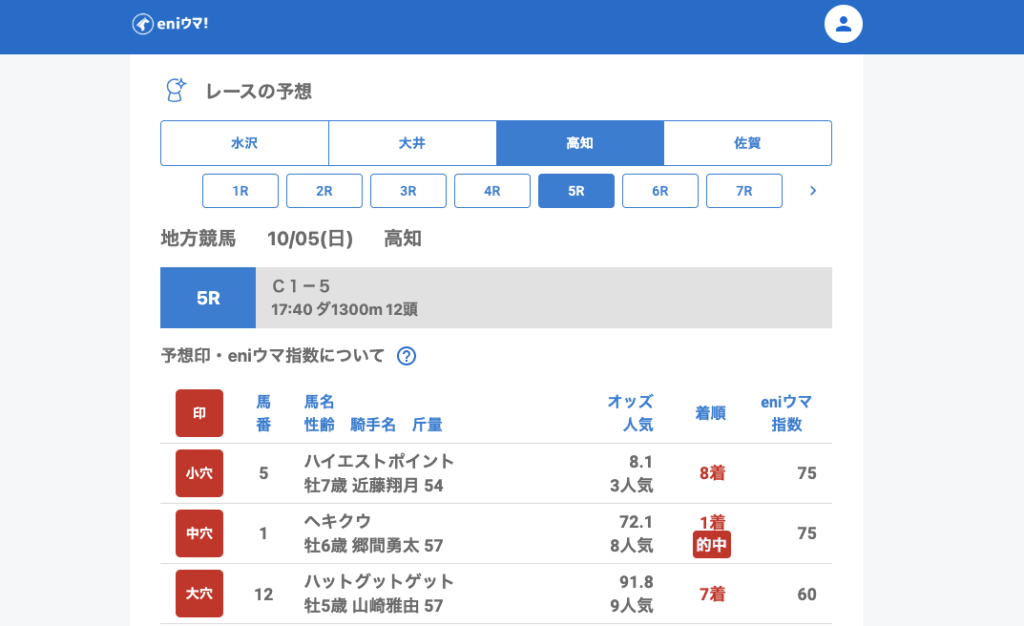Select the 水沢 racecourse tab

[x=244, y=143]
